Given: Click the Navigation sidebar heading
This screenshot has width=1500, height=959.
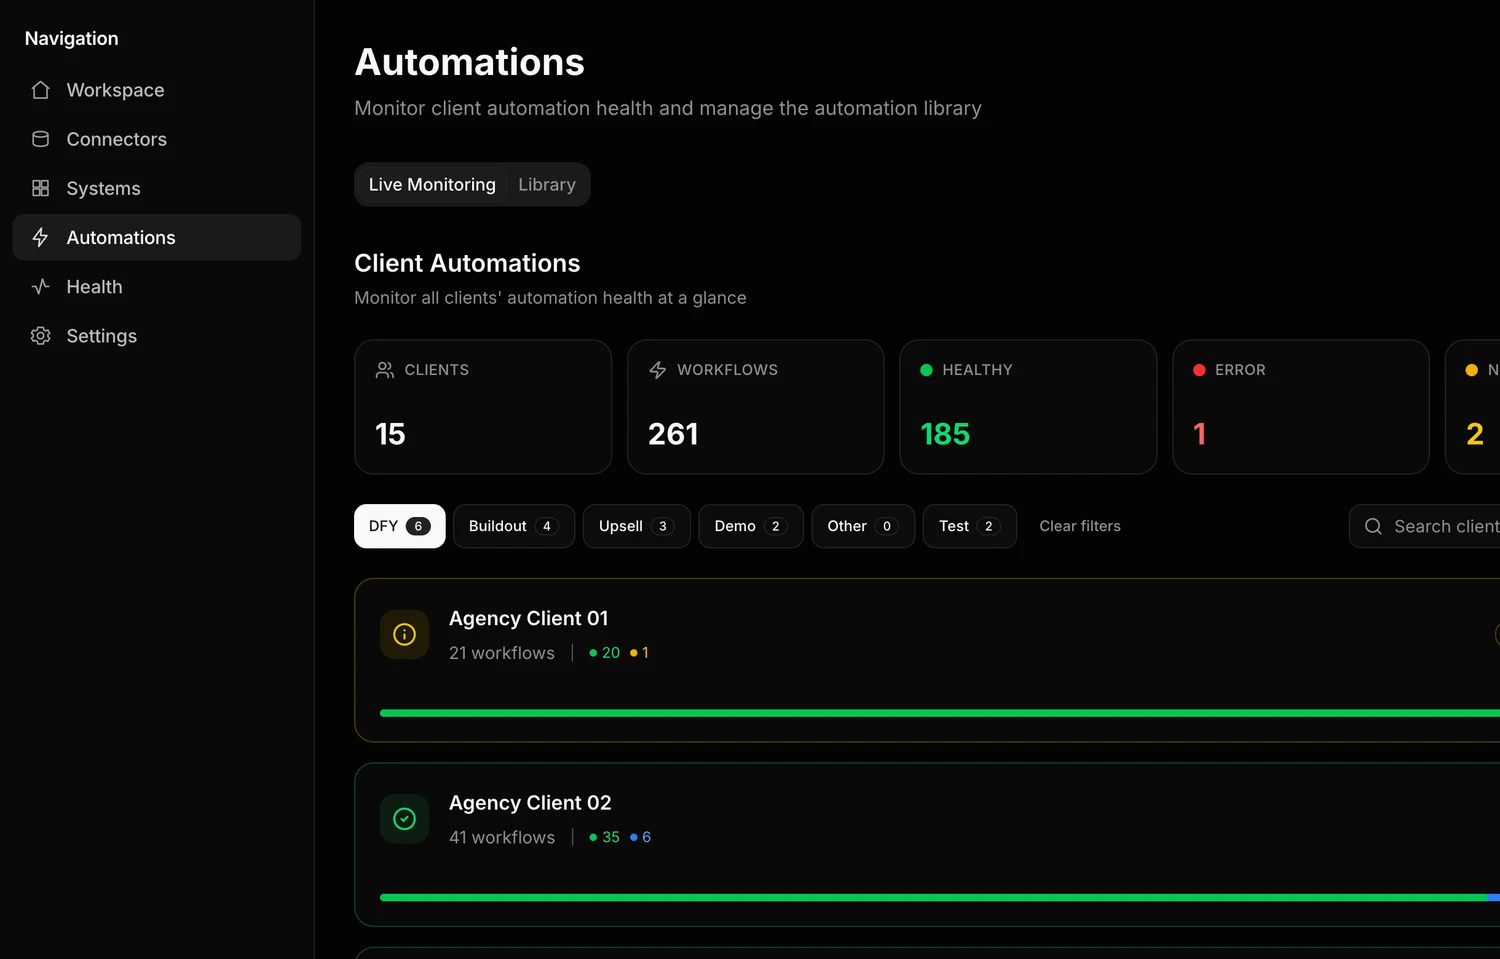Looking at the screenshot, I should pos(71,38).
